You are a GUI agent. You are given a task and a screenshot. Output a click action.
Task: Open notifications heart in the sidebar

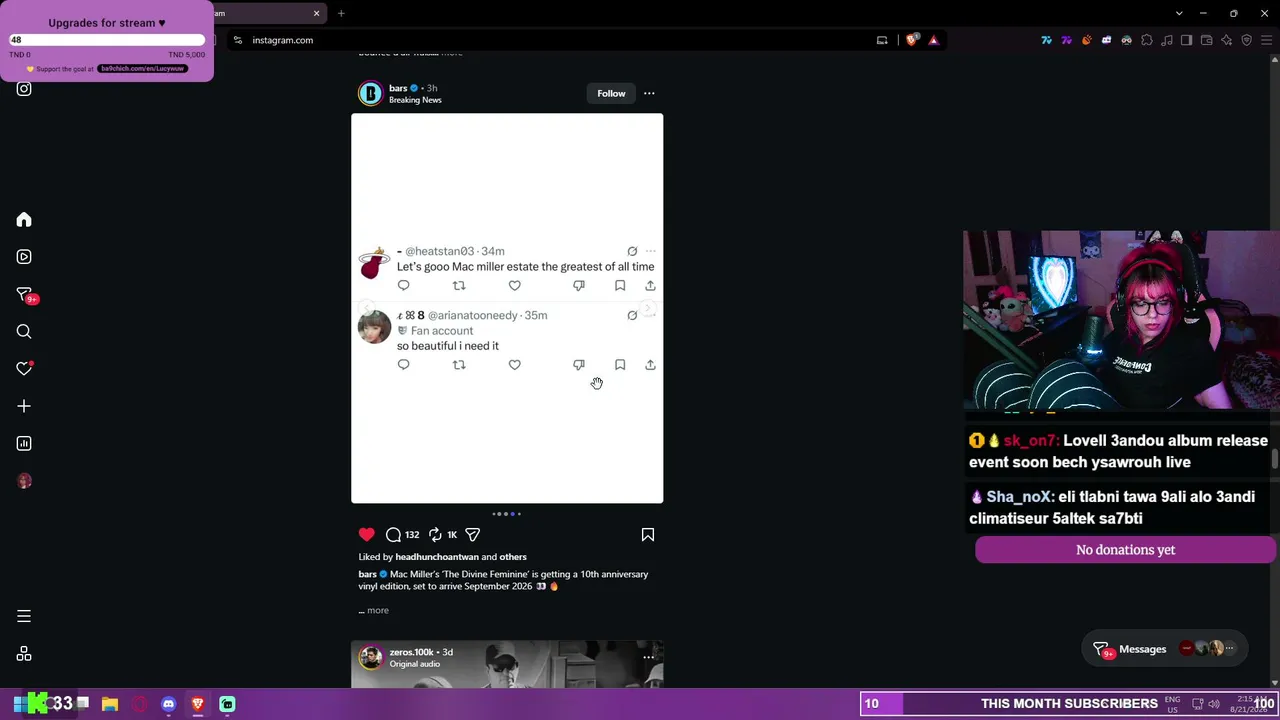coord(24,369)
